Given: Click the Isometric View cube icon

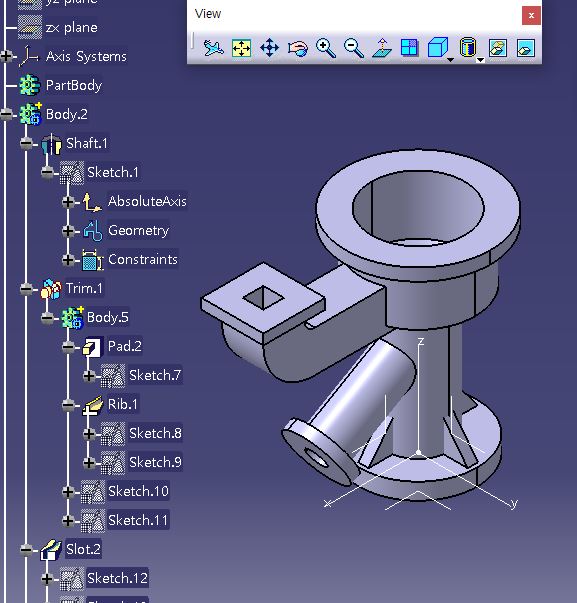Looking at the screenshot, I should point(438,48).
